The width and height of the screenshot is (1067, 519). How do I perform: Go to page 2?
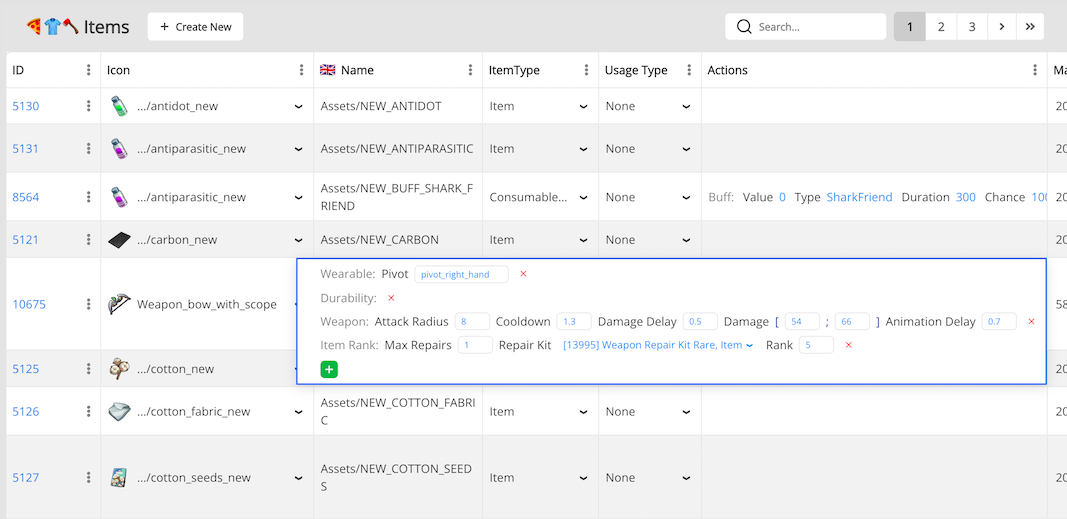[940, 27]
